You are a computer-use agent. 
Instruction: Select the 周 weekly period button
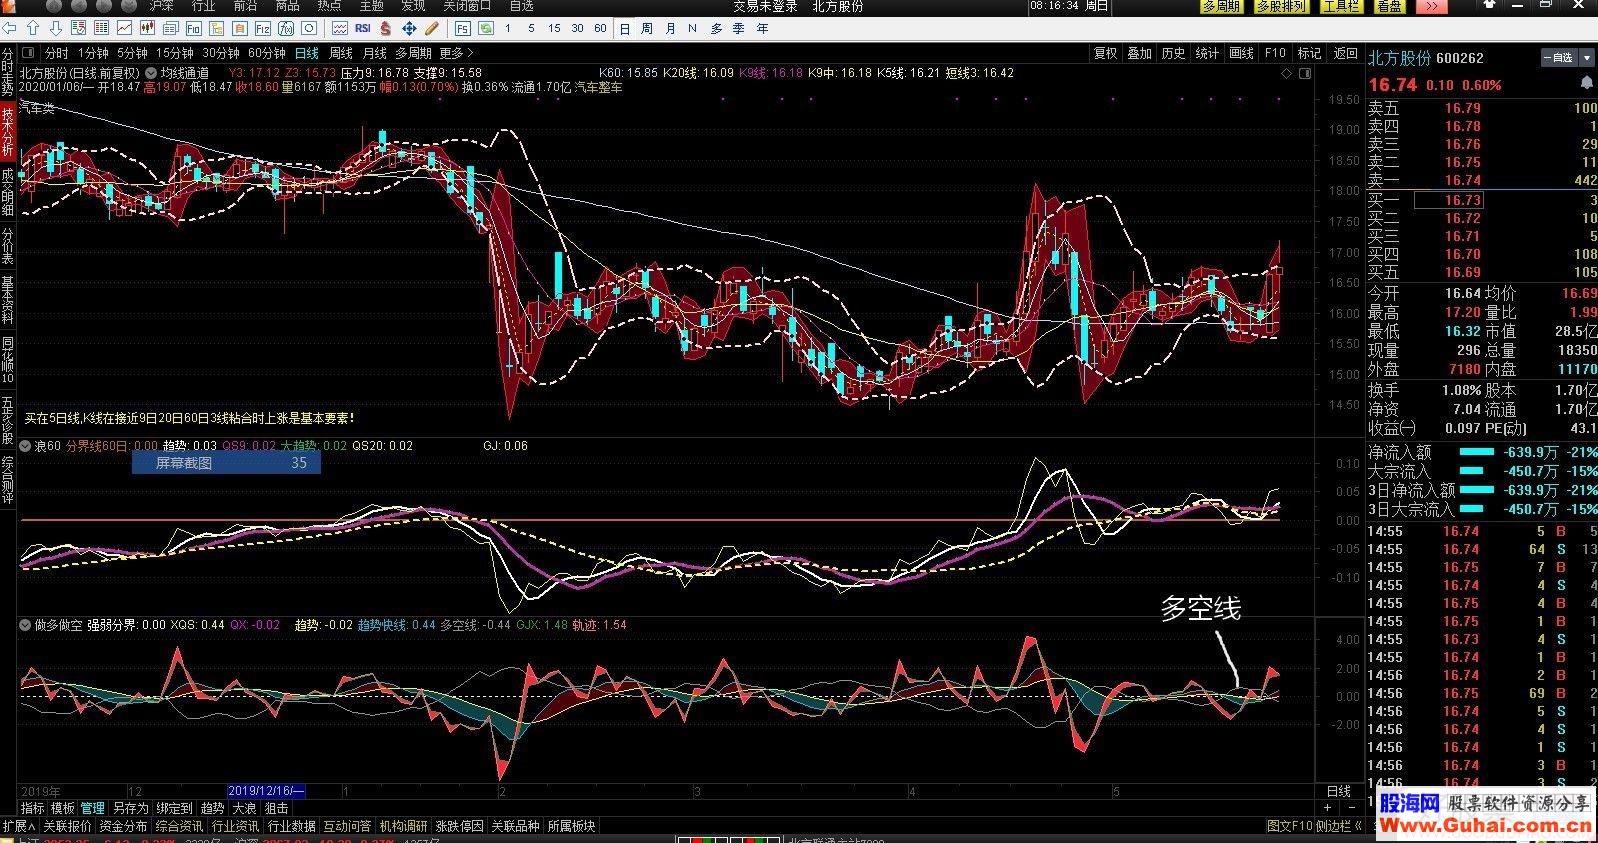click(646, 28)
